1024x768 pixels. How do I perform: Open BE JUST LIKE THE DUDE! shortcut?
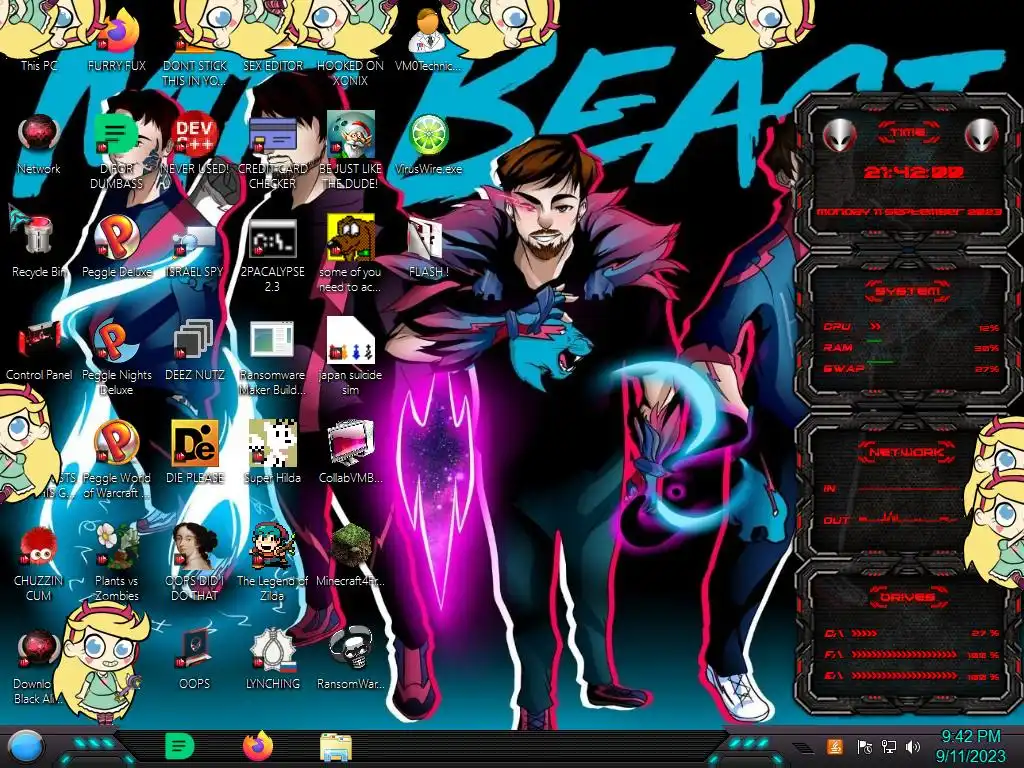[350, 152]
